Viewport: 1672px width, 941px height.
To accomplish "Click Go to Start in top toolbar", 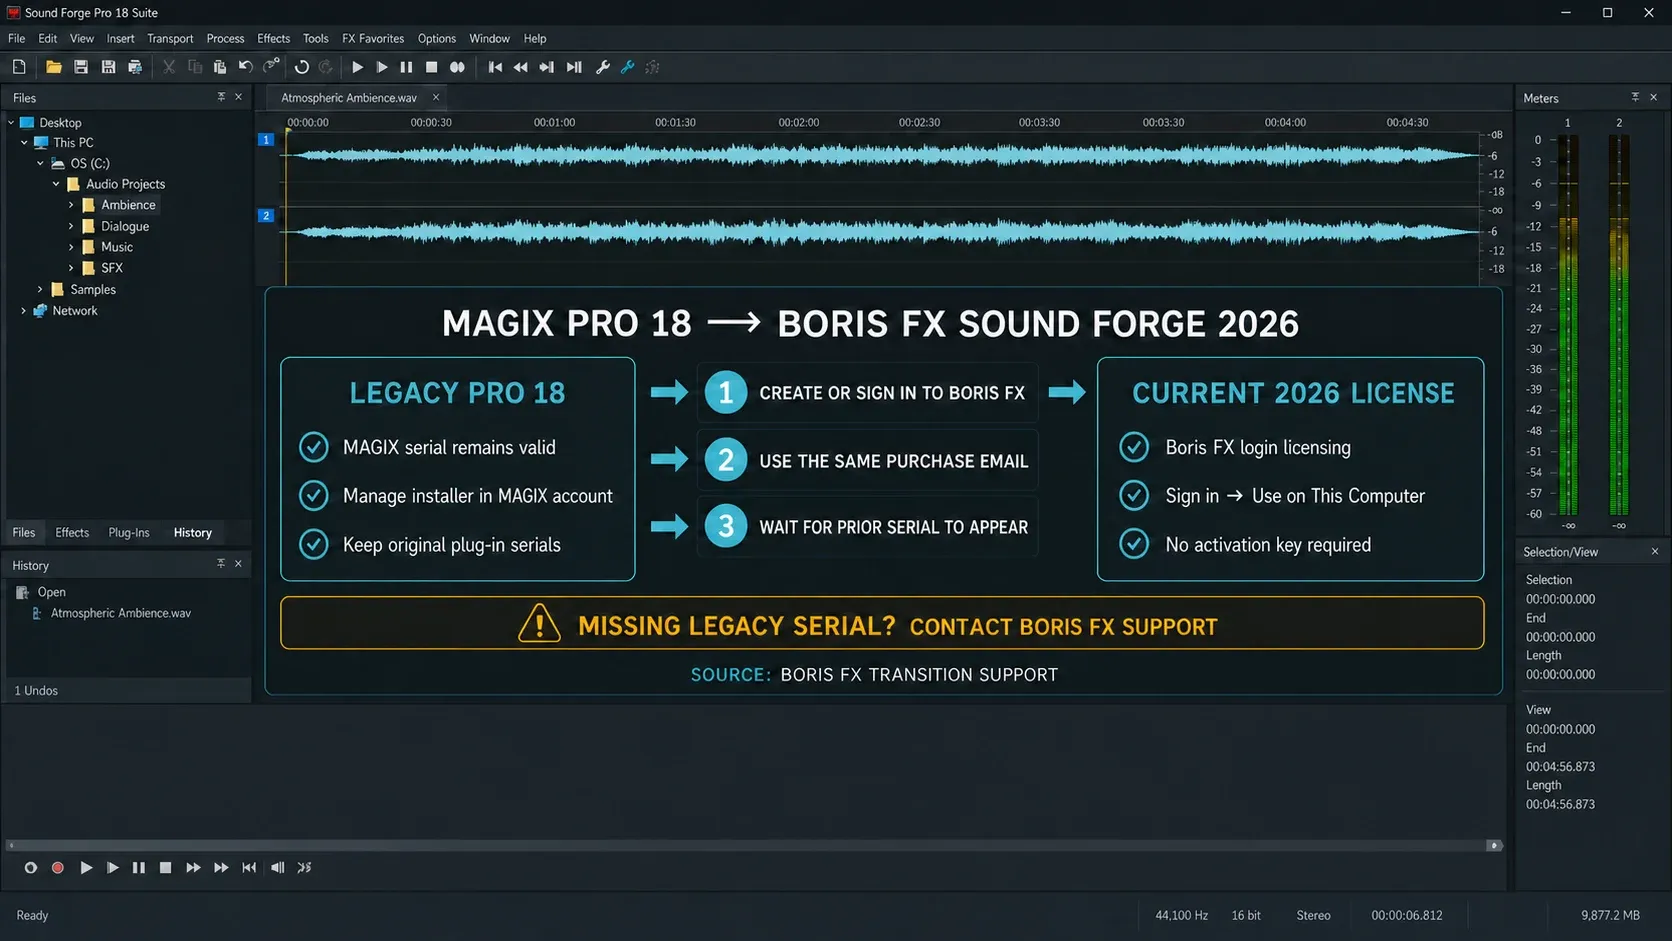I will [495, 67].
